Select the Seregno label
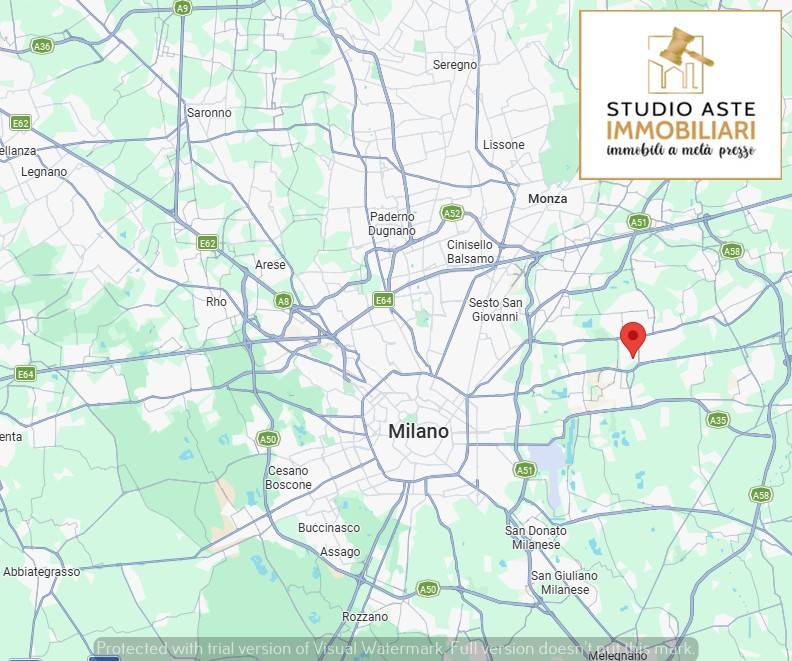The width and height of the screenshot is (792, 661). click(455, 65)
